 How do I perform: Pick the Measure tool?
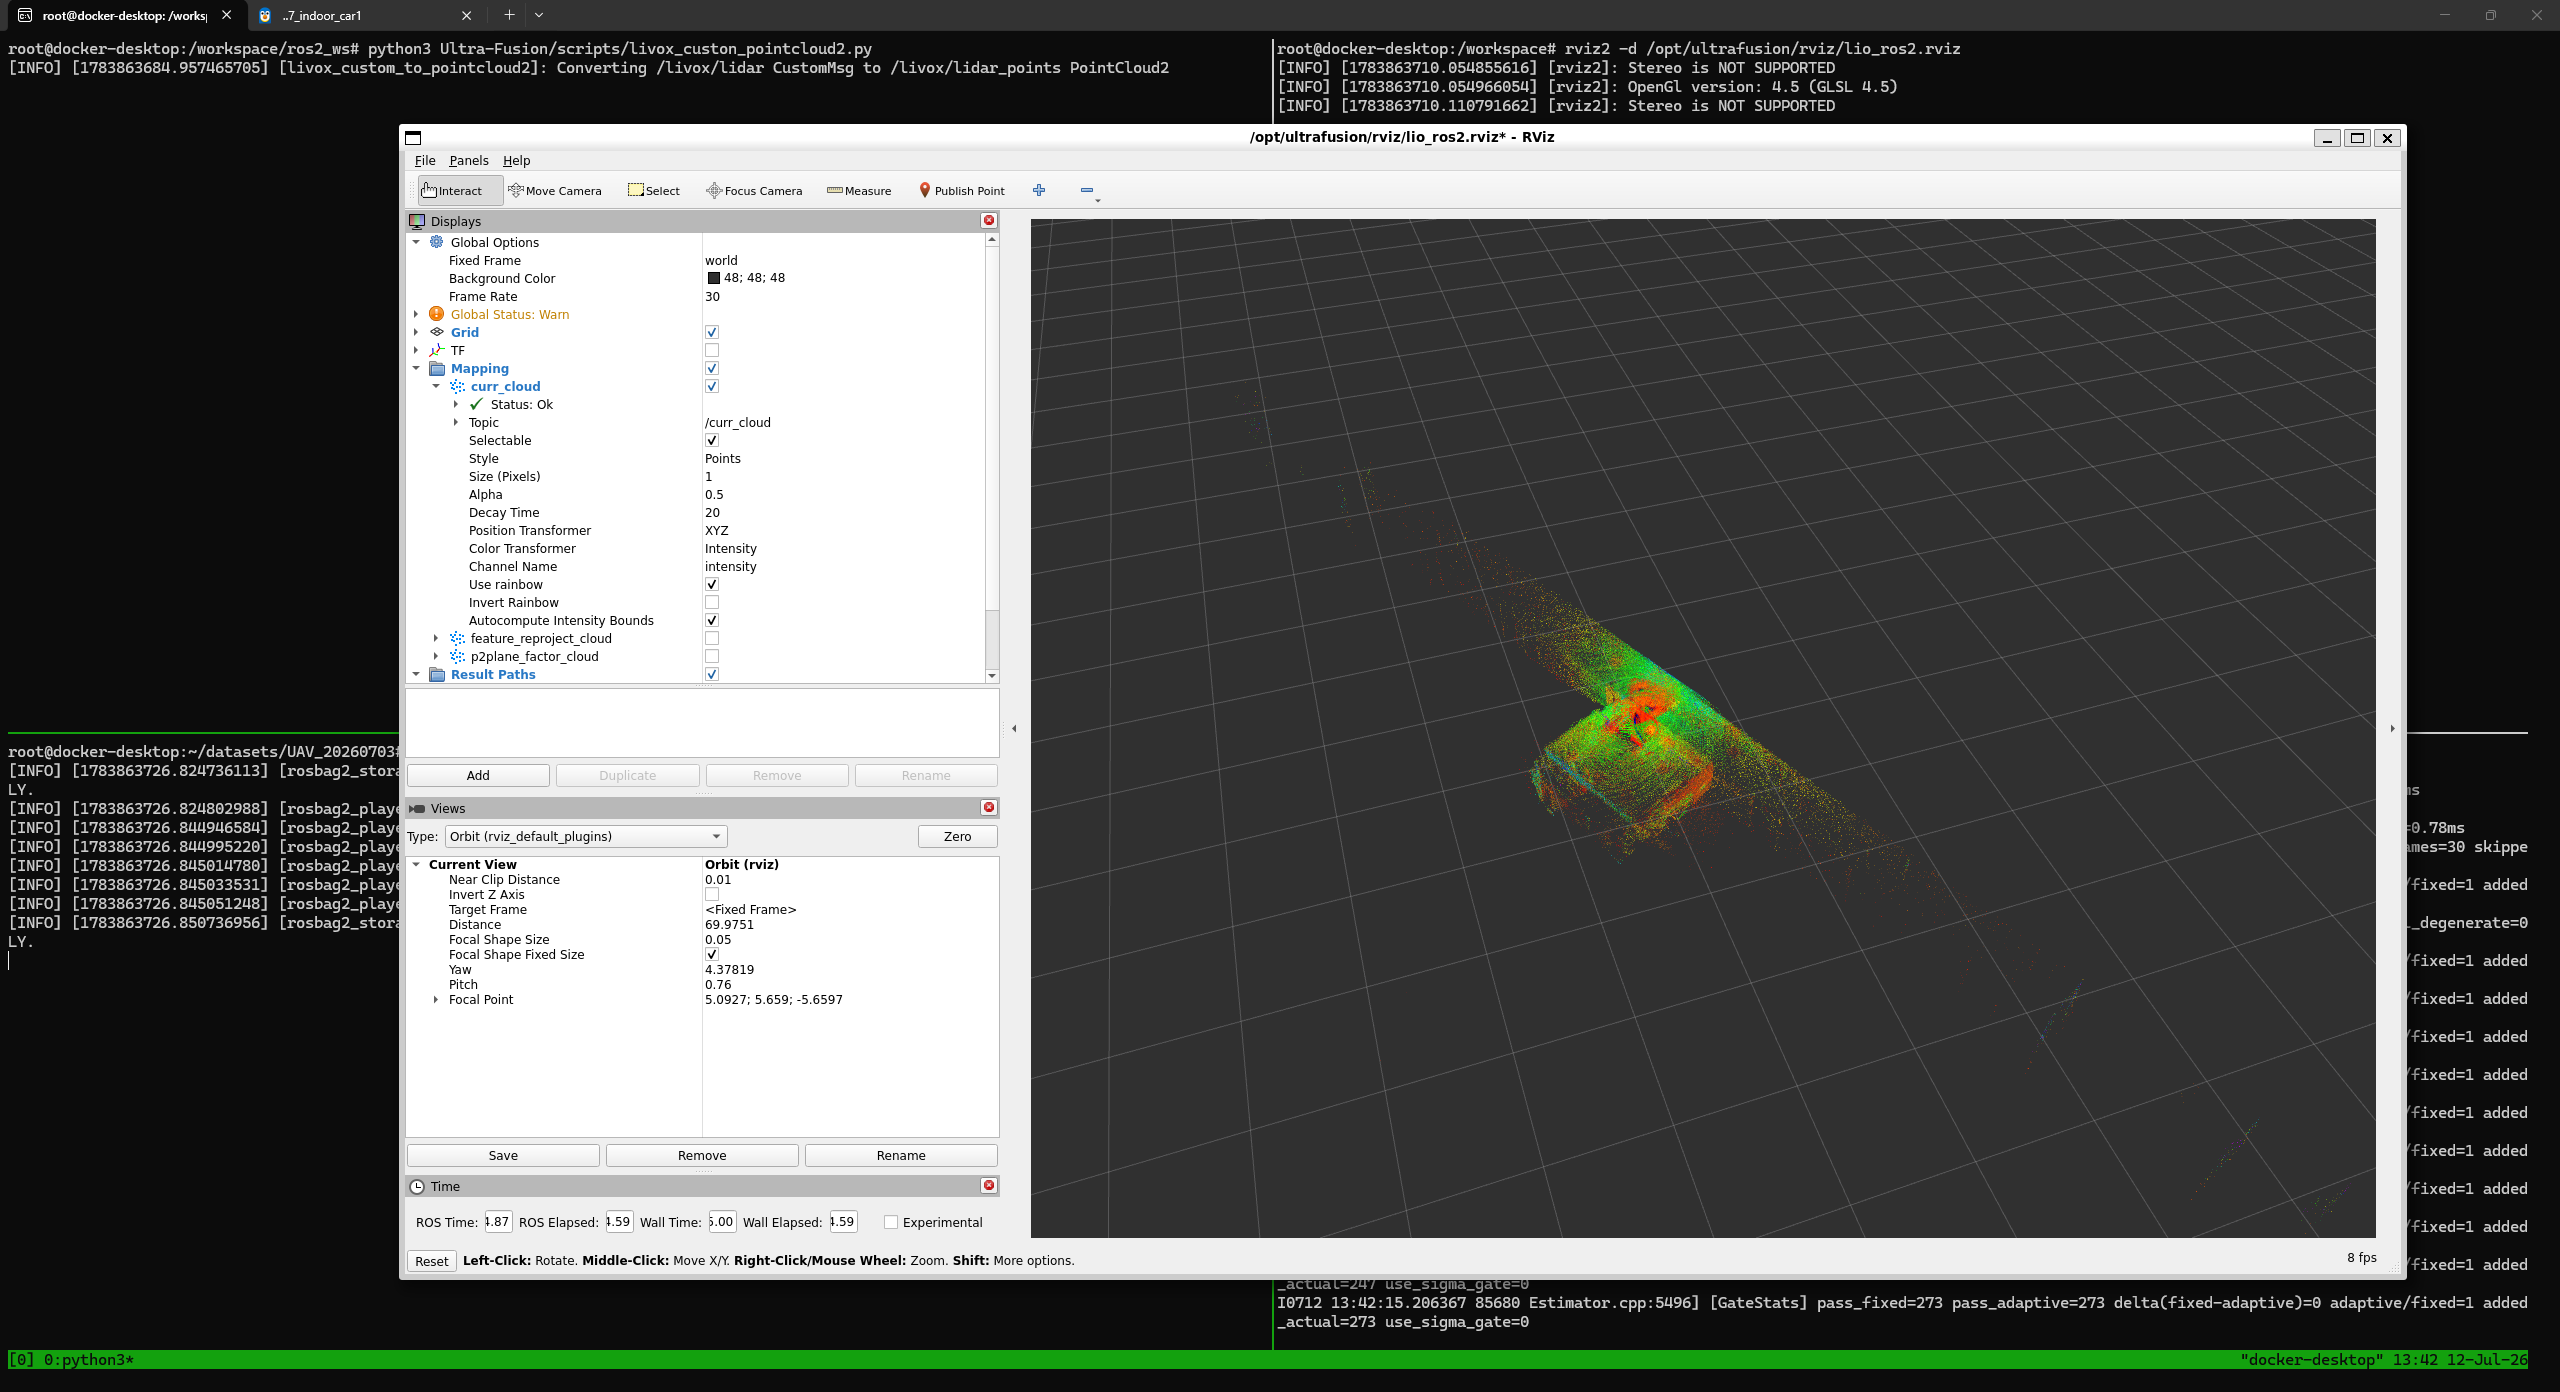pos(859,191)
